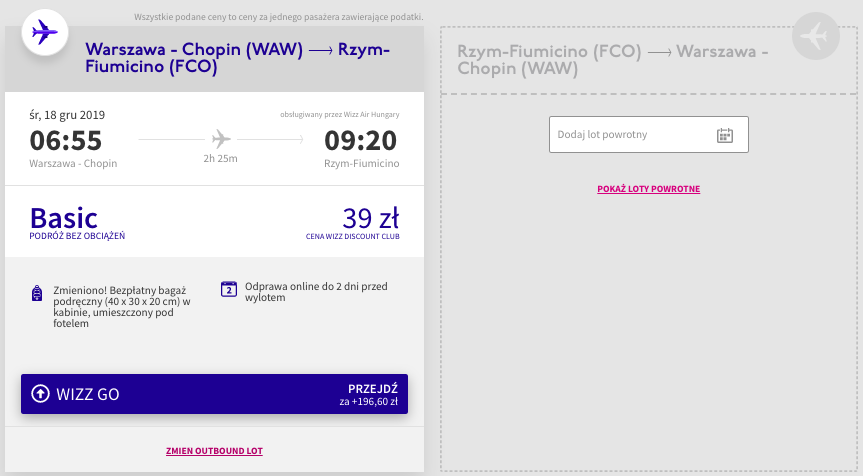This screenshot has height=476, width=863.
Task: Click the 09:20 arrival time
Action: click(x=361, y=140)
